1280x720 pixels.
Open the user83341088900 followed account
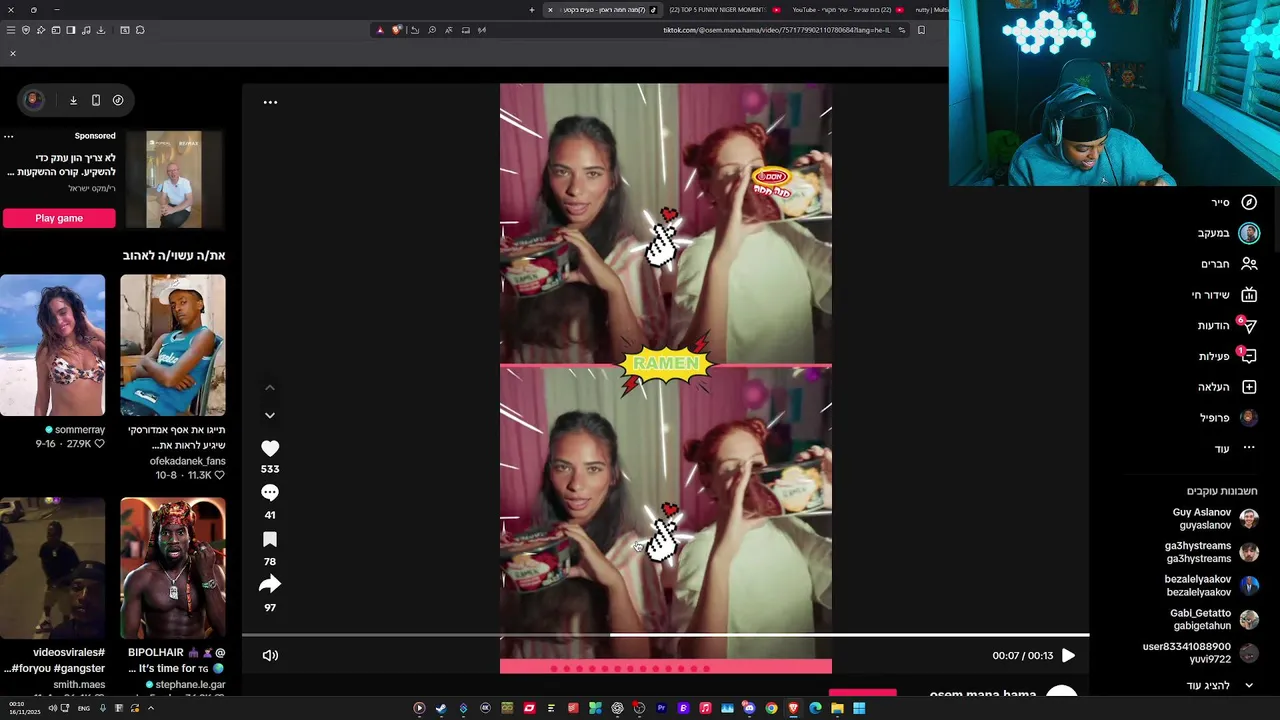[1200, 653]
